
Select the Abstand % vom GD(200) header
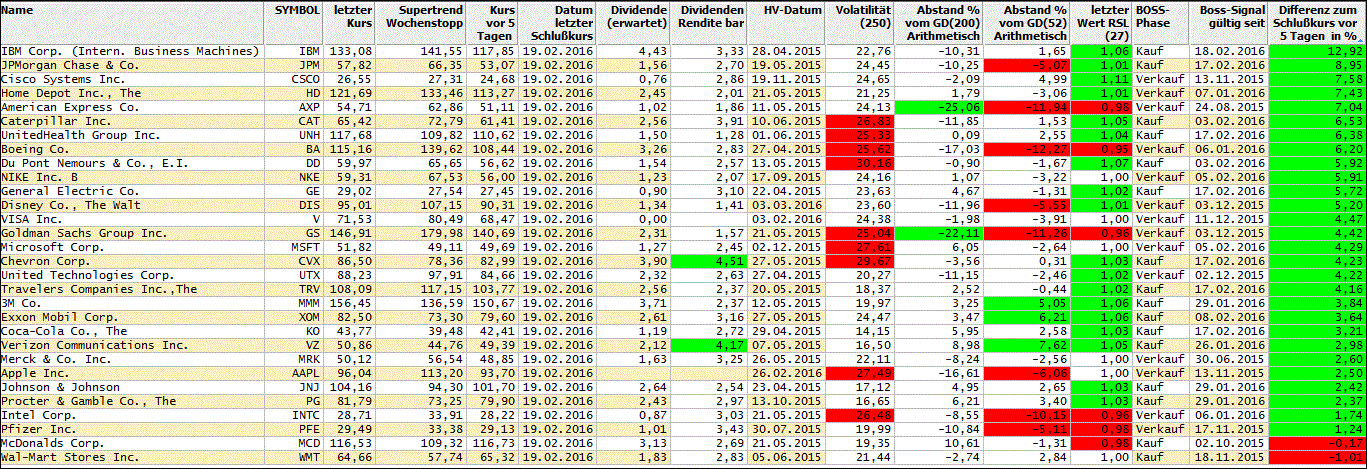pyautogui.click(x=938, y=23)
